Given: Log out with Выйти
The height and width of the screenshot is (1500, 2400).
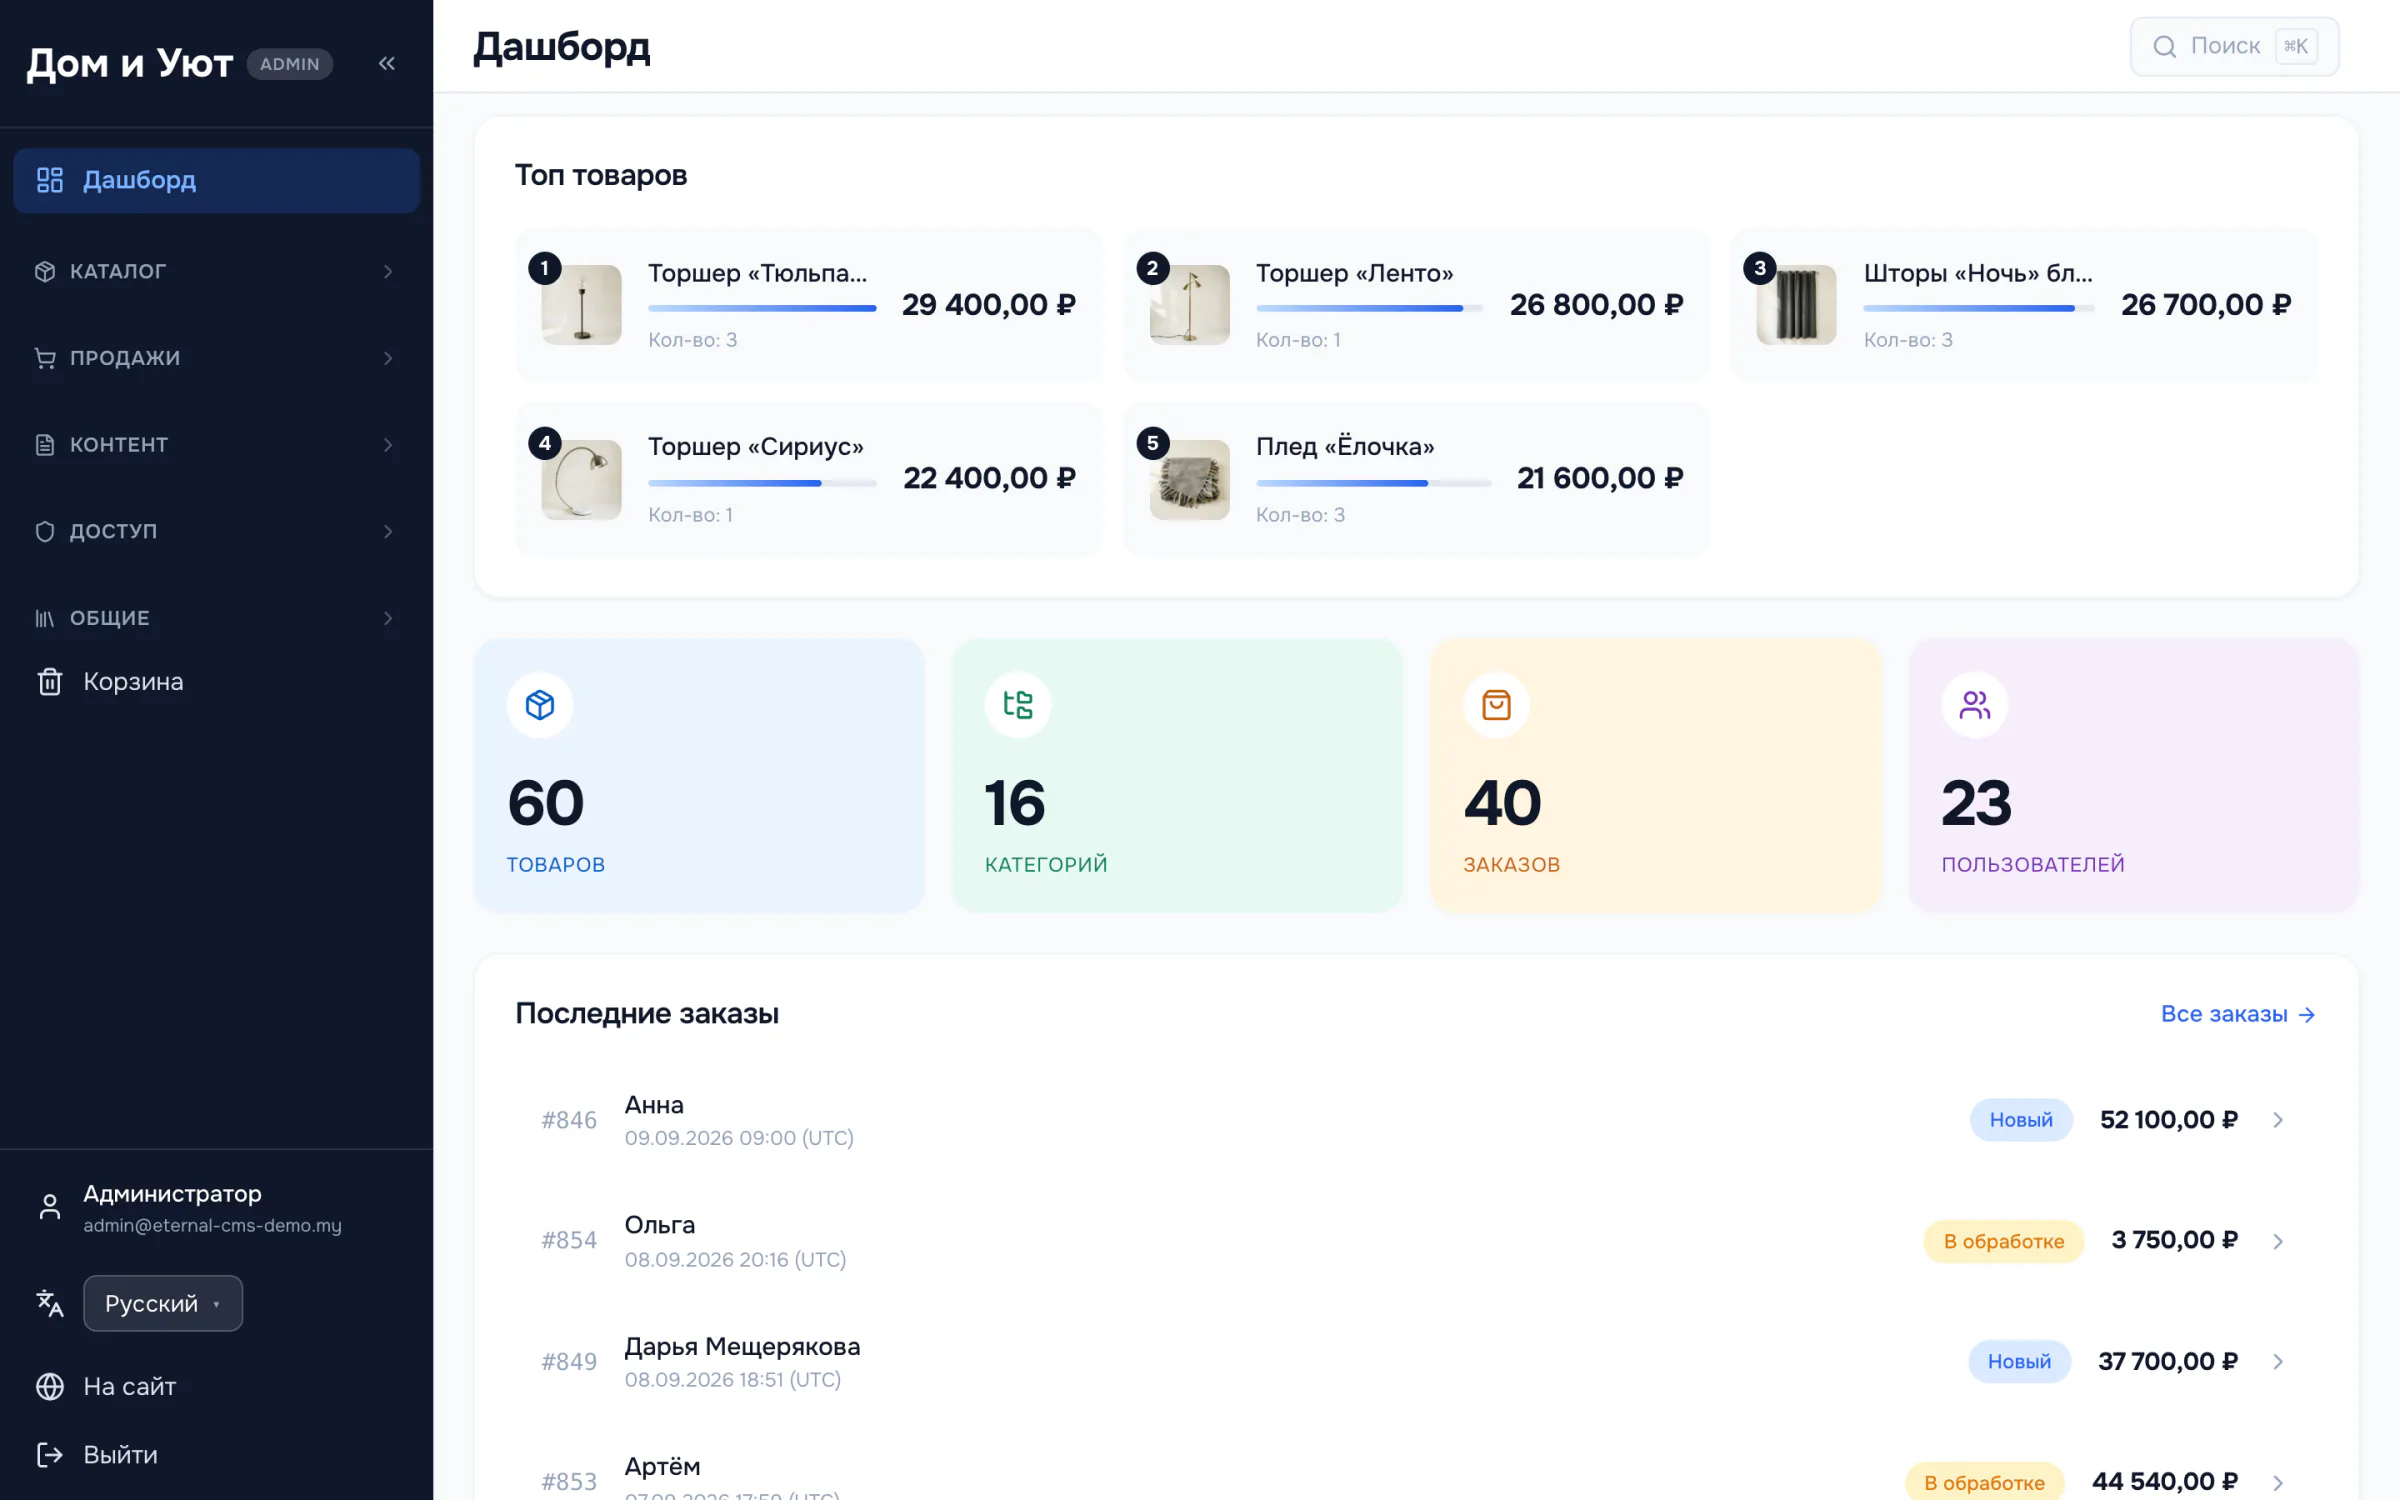Looking at the screenshot, I should coord(120,1454).
